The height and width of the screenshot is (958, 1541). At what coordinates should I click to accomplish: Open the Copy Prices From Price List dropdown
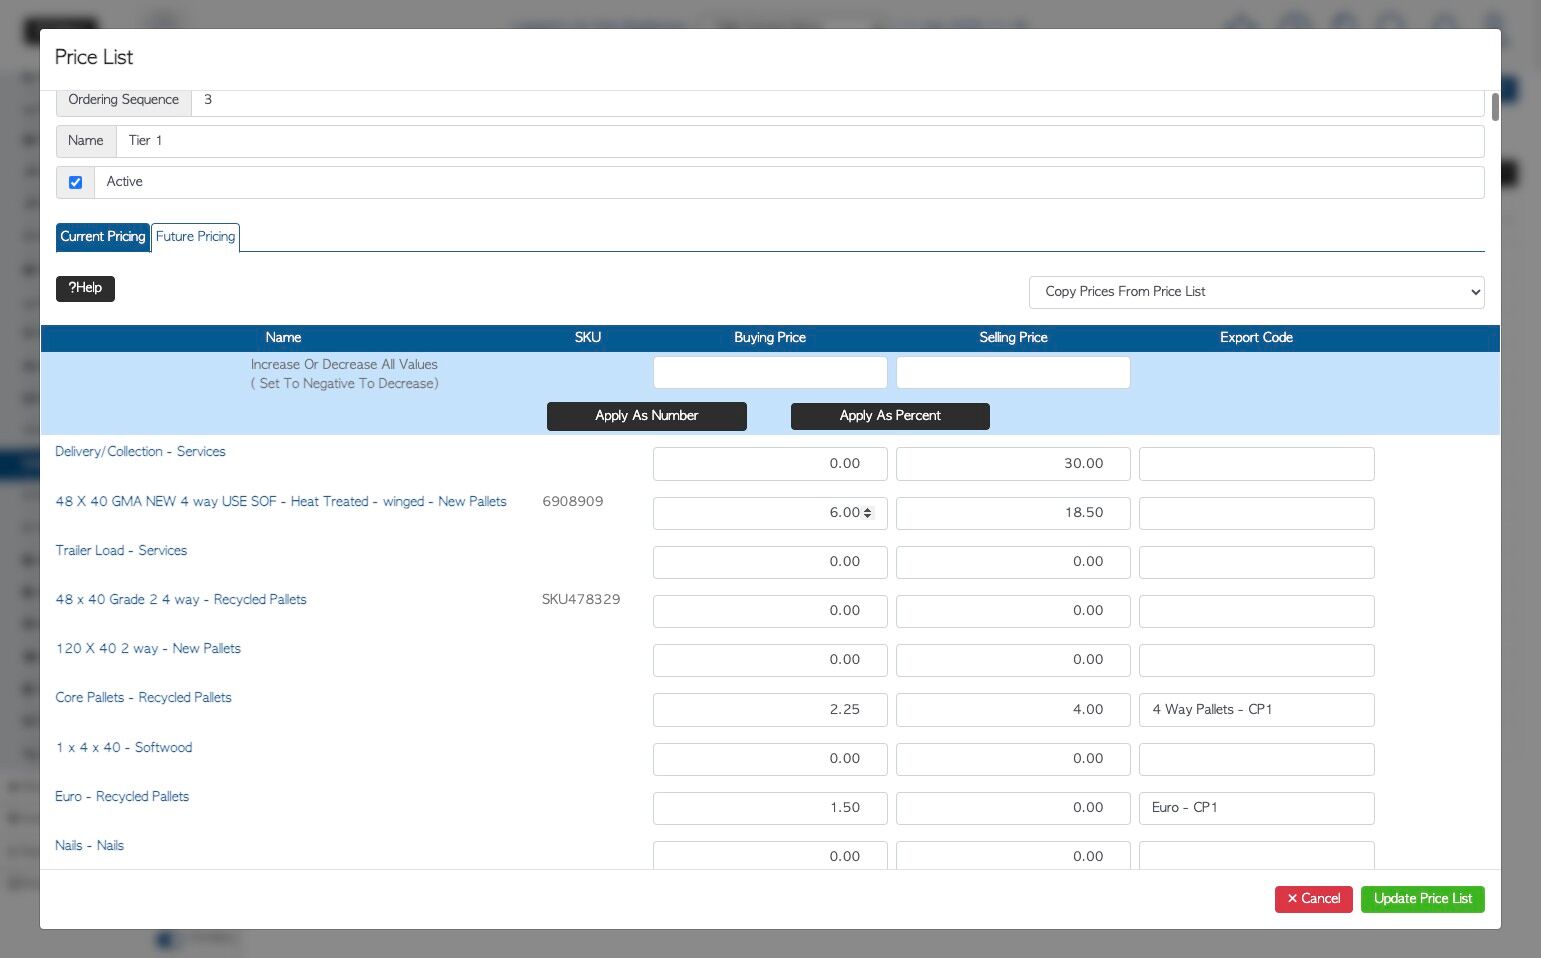pos(1256,292)
